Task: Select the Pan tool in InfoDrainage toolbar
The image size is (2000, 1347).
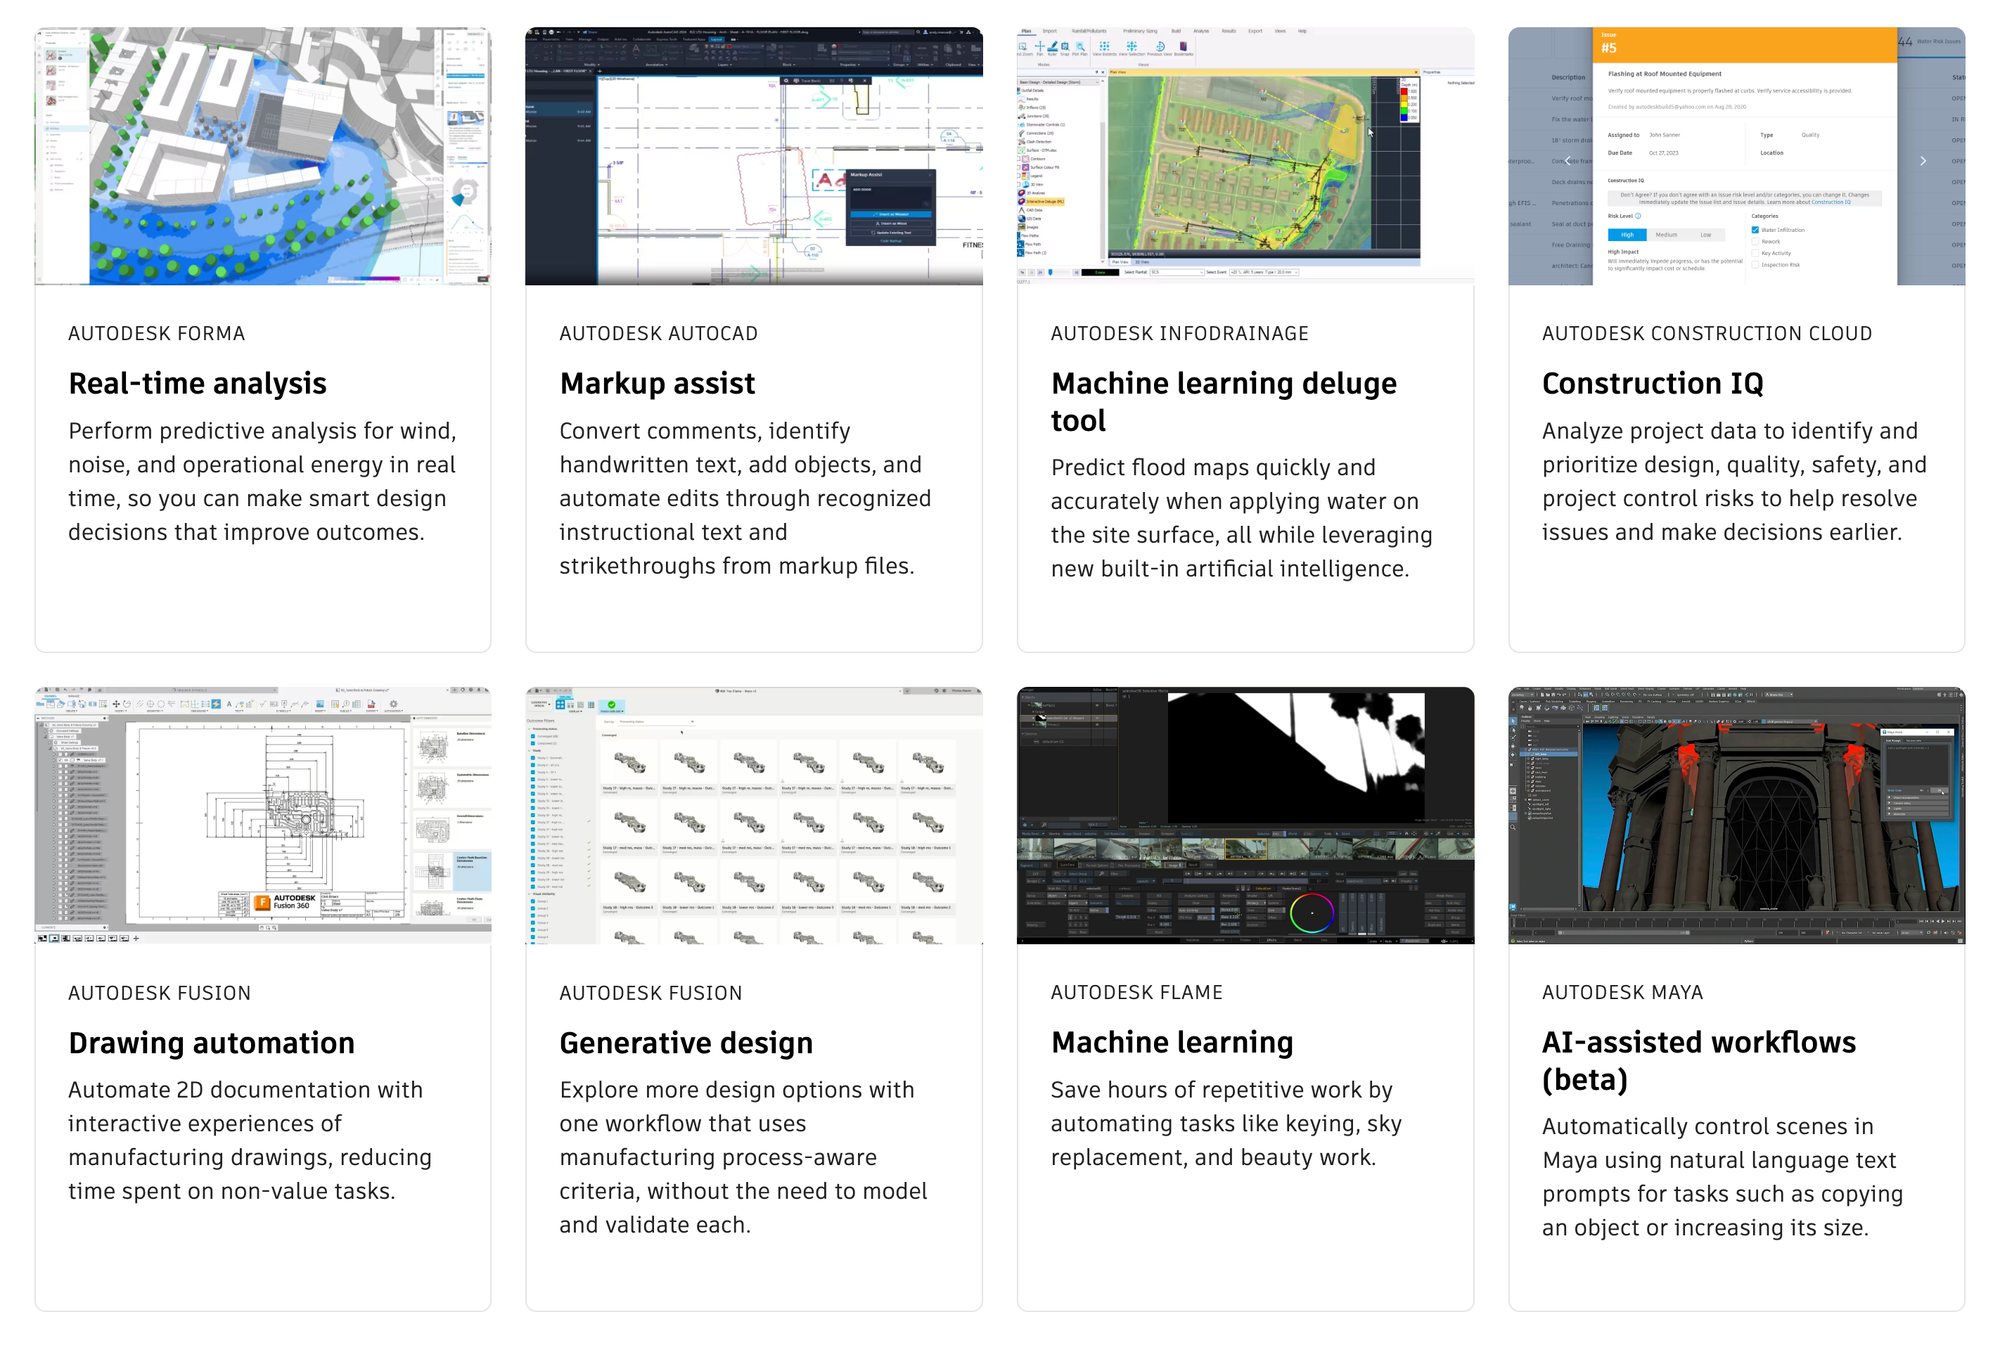Action: [1040, 46]
